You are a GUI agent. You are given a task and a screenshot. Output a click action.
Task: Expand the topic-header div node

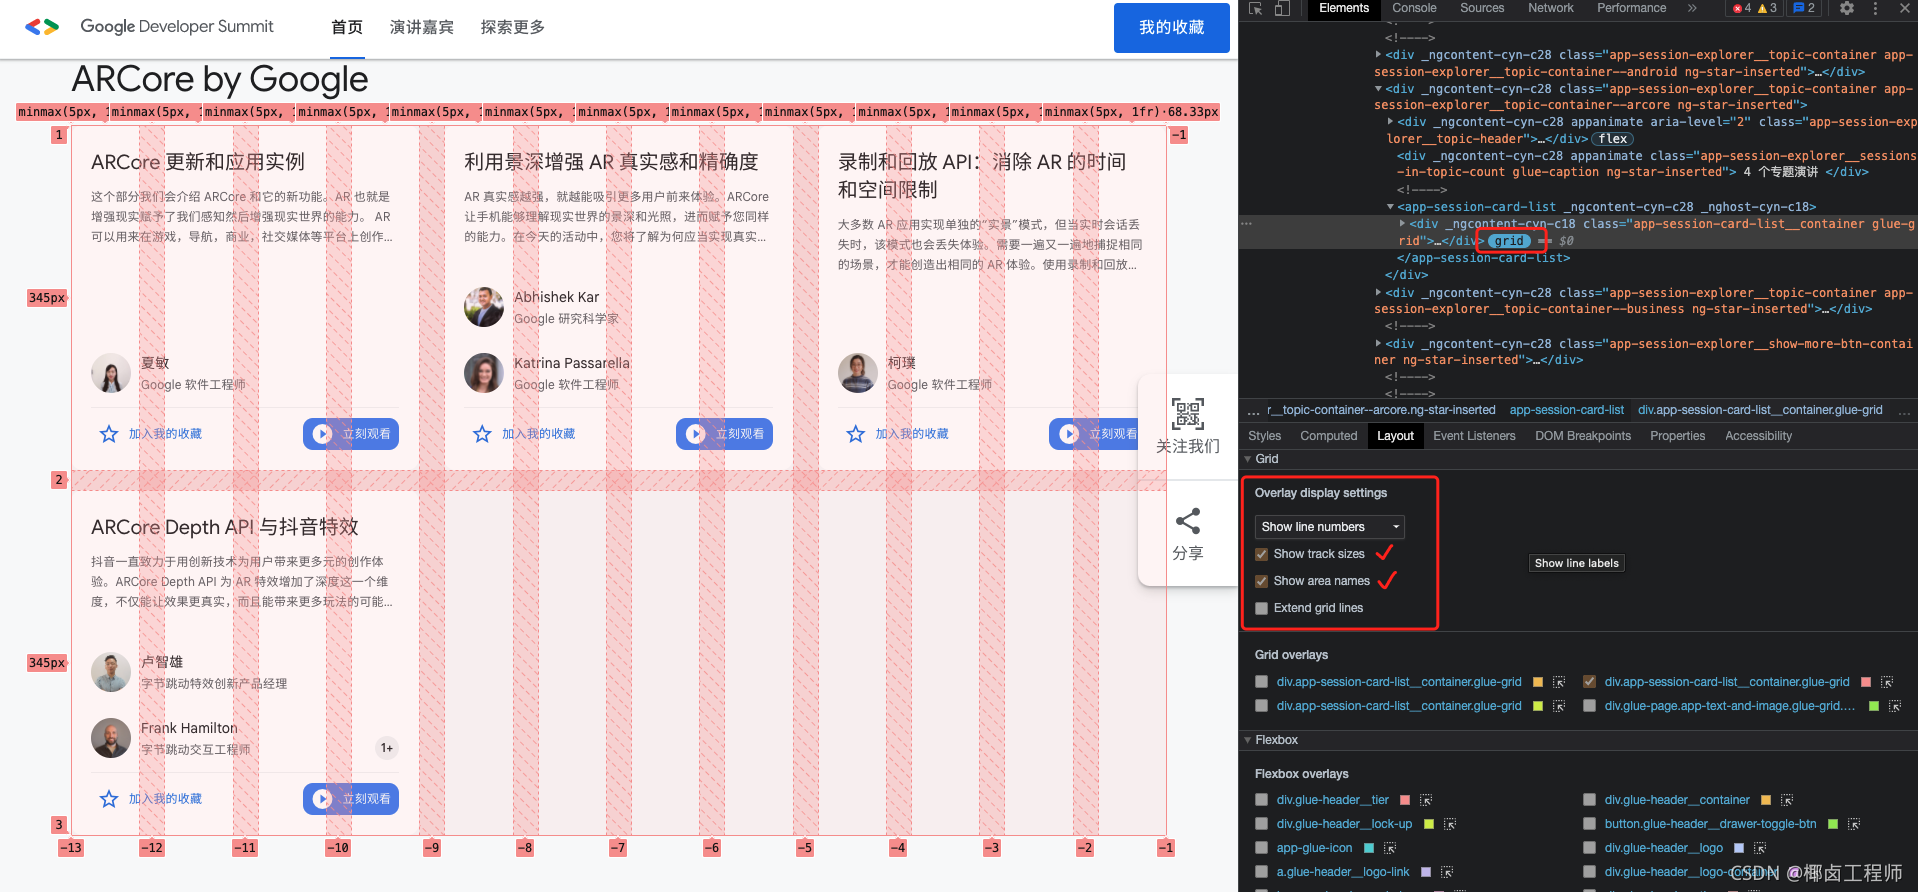(x=1391, y=122)
